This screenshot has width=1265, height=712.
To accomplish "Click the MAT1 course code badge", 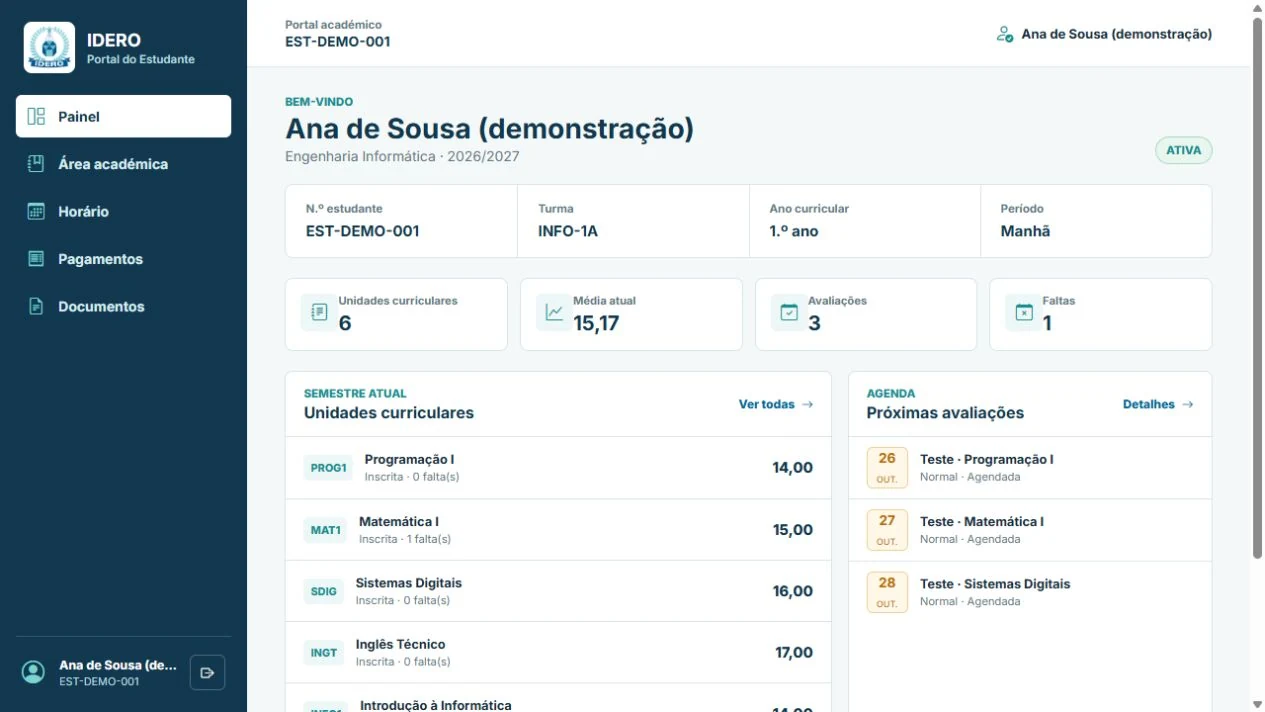I will [x=326, y=530].
